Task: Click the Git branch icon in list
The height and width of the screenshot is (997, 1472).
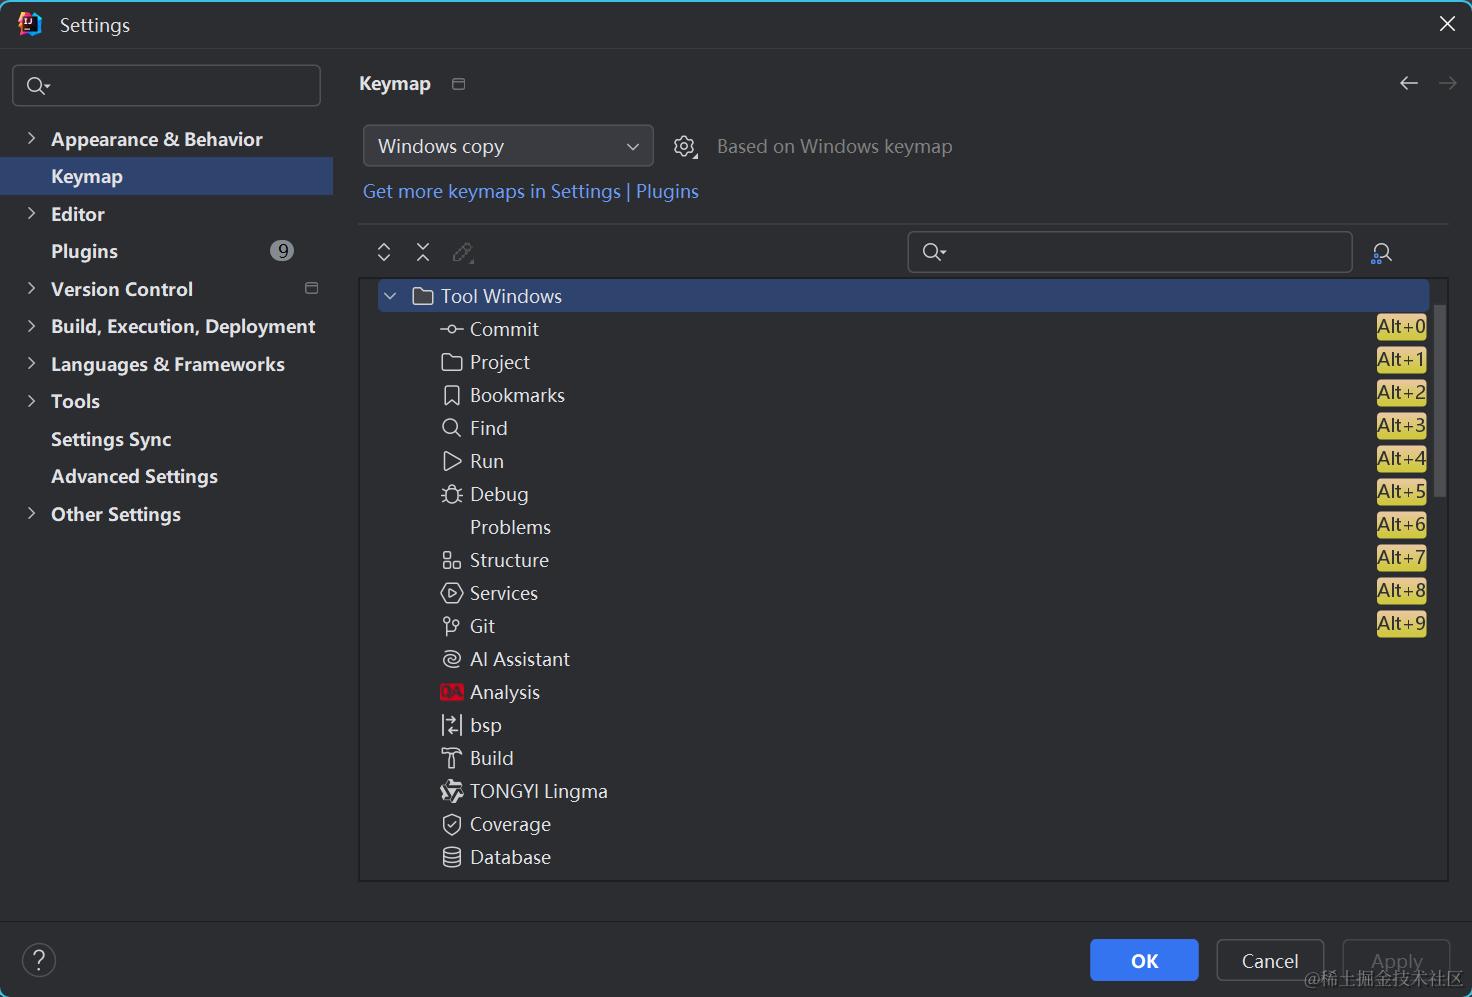Action: point(451,627)
